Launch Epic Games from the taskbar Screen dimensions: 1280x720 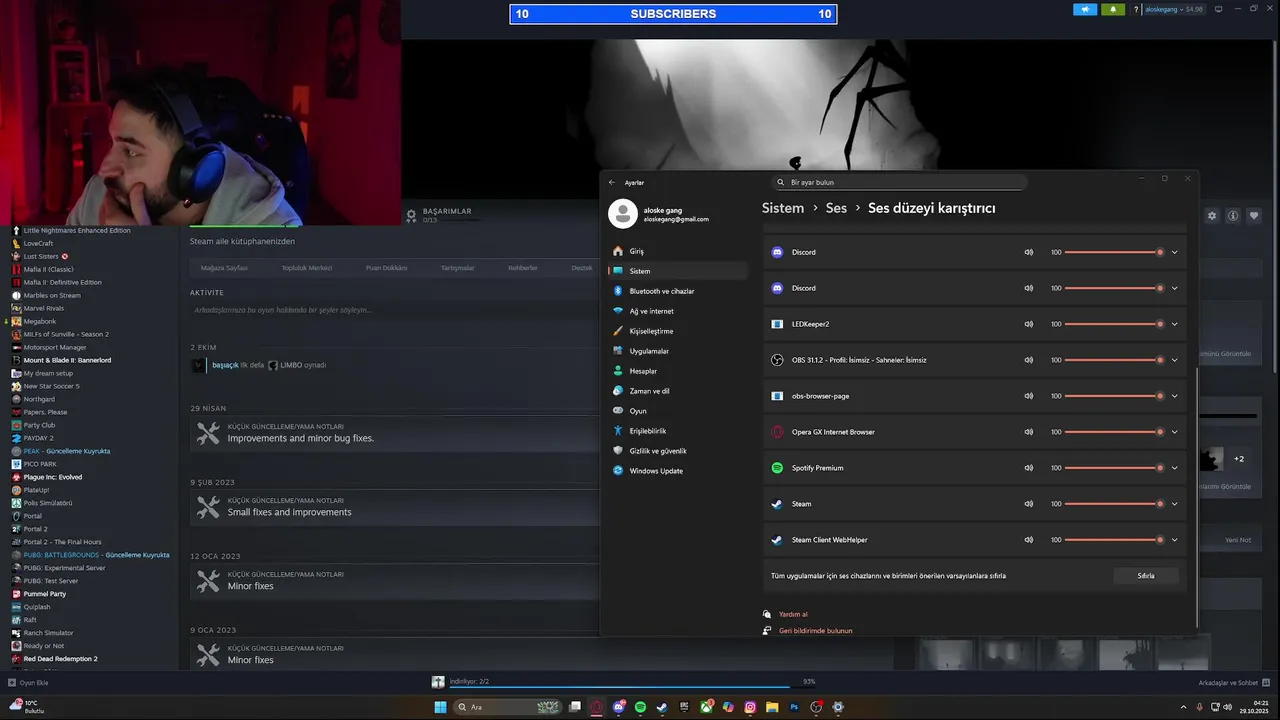[684, 707]
